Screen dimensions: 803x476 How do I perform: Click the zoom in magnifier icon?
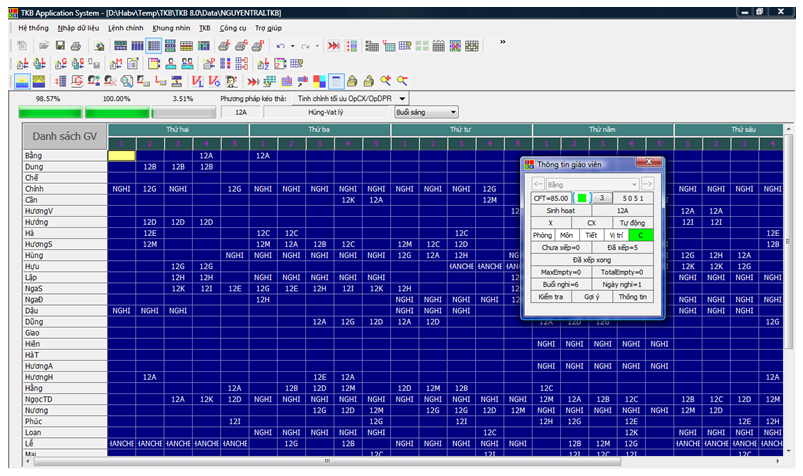pyautogui.click(x=386, y=80)
